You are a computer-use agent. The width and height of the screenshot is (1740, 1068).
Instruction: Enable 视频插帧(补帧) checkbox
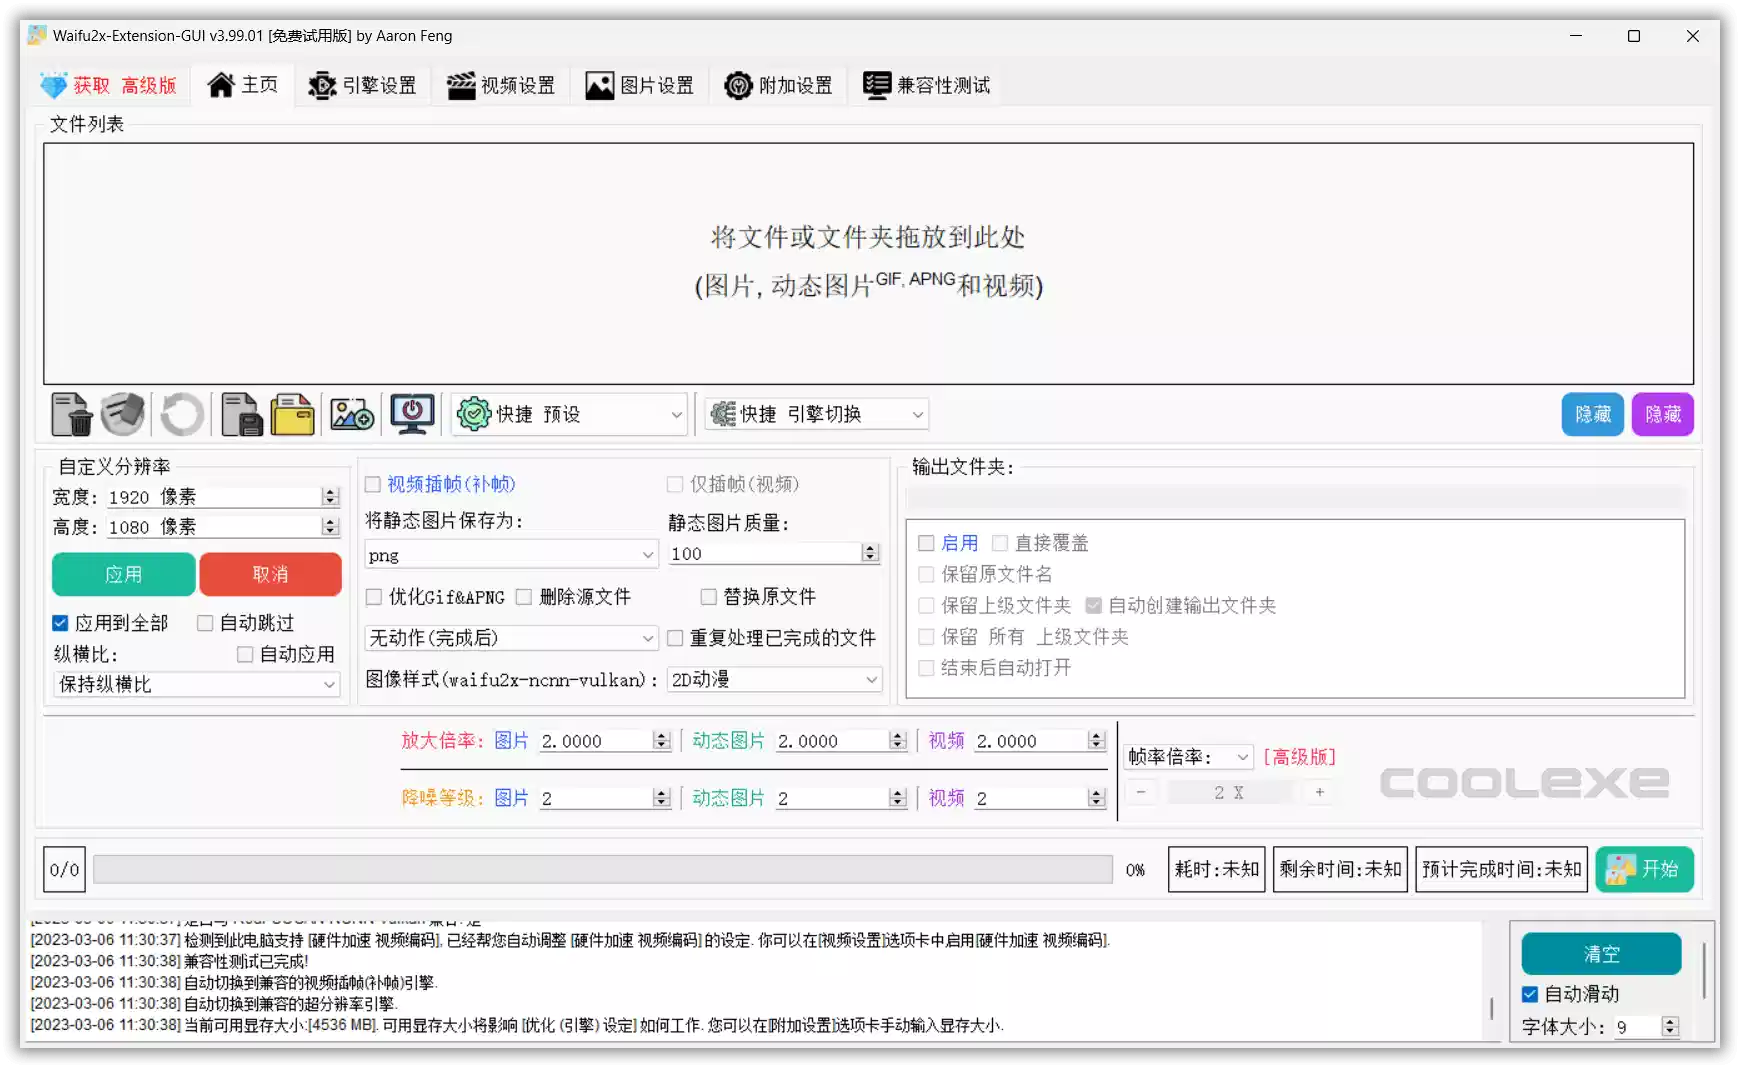click(372, 484)
